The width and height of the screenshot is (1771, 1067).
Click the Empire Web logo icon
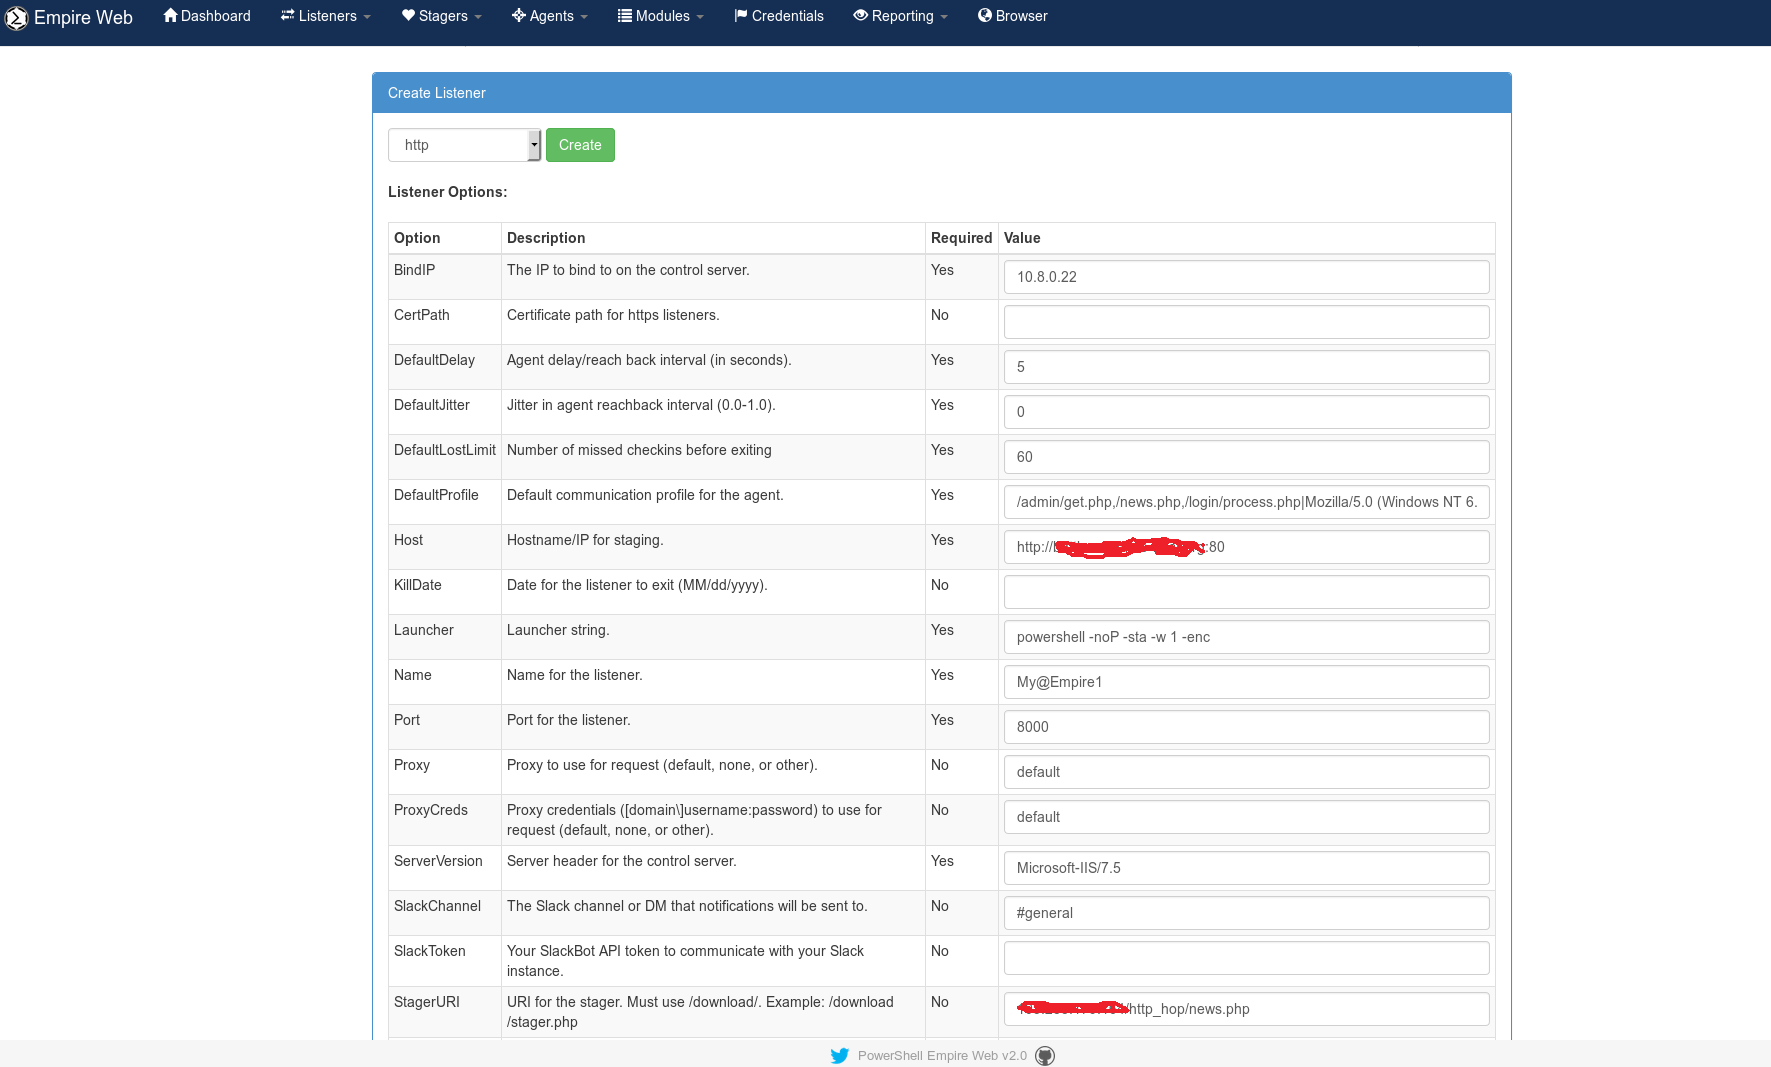point(16,18)
